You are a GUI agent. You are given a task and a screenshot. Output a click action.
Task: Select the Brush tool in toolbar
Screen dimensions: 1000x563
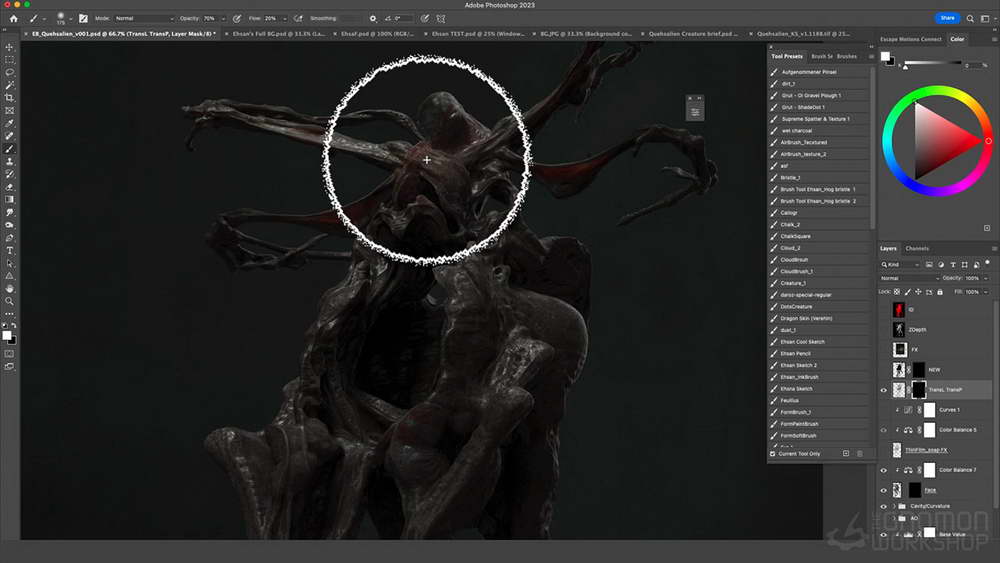click(x=9, y=149)
